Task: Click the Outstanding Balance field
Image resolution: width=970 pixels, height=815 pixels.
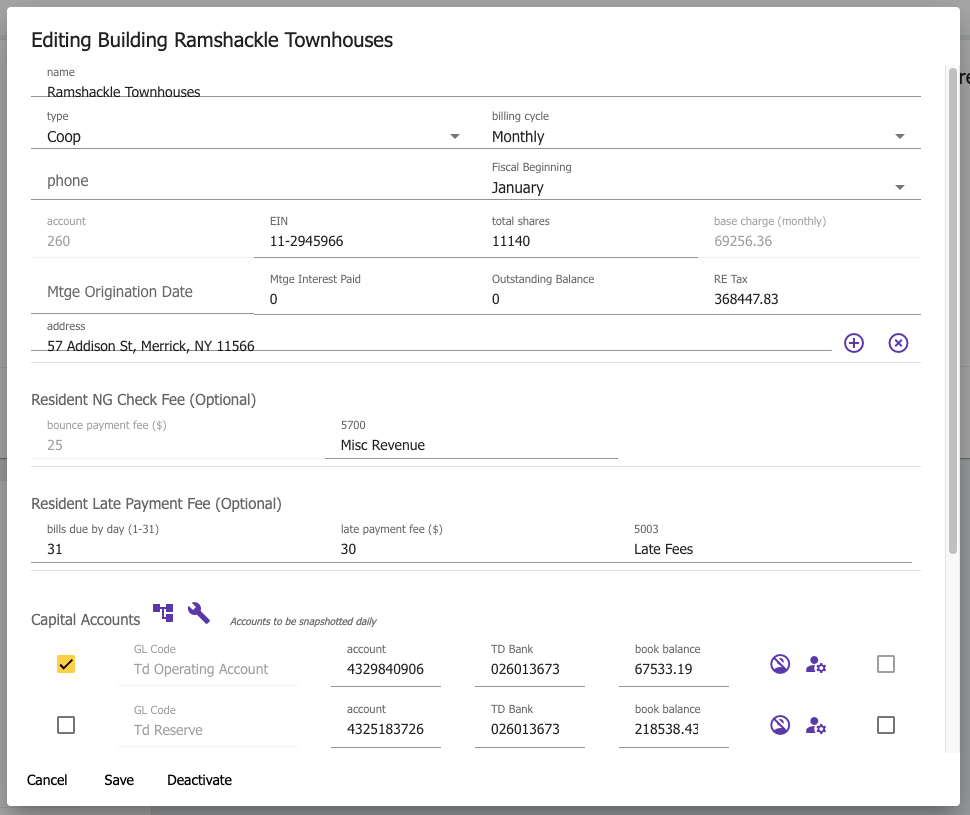Action: pos(587,293)
